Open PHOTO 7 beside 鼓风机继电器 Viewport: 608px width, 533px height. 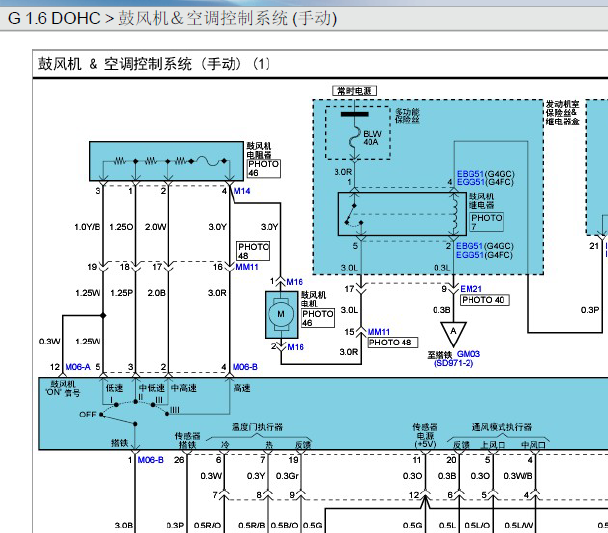point(487,222)
